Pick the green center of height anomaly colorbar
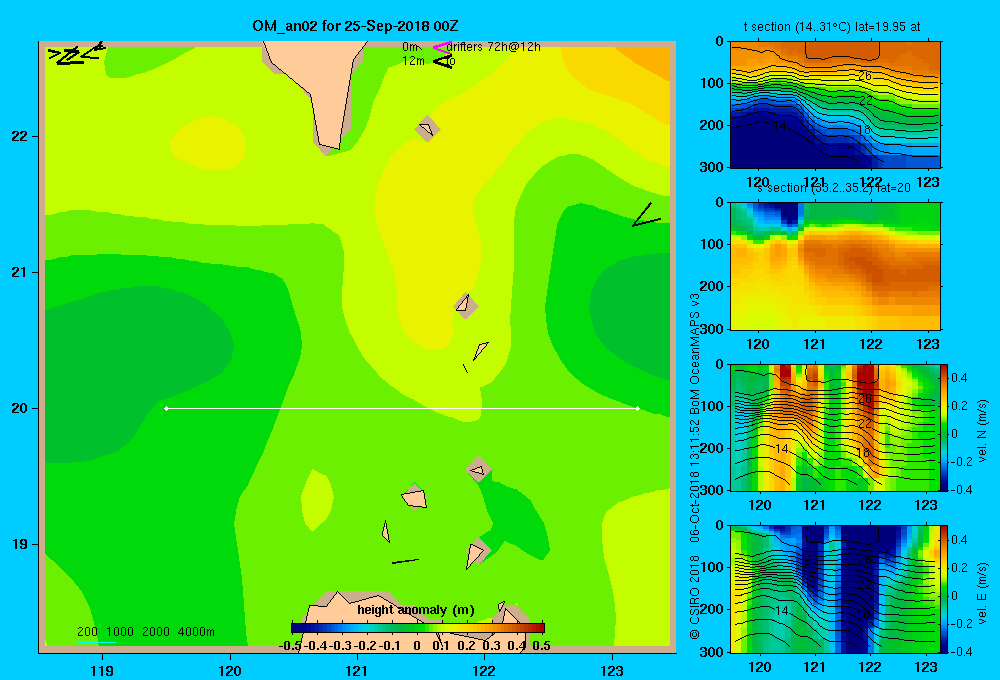The image size is (1000, 680). tap(418, 627)
